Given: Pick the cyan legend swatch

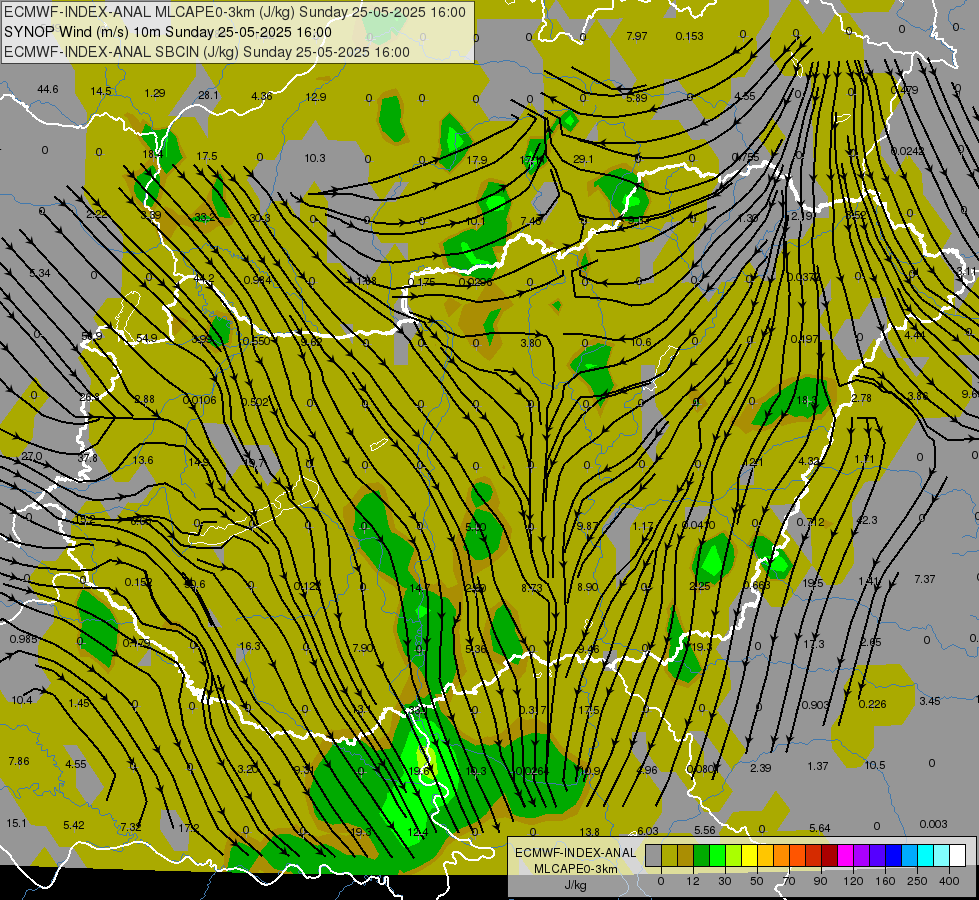Looking at the screenshot, I should coord(926,855).
